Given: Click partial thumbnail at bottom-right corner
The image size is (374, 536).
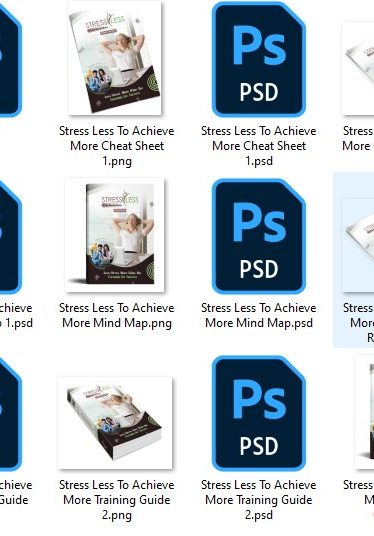Looking at the screenshot, I should [365, 412].
